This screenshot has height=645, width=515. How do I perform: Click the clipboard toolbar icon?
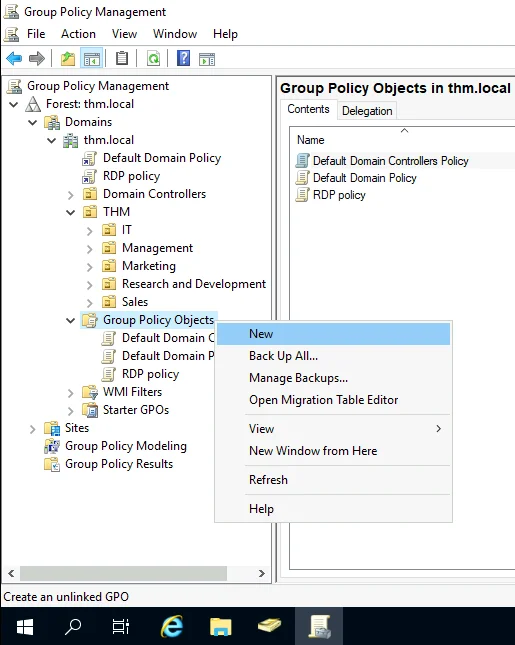point(122,58)
